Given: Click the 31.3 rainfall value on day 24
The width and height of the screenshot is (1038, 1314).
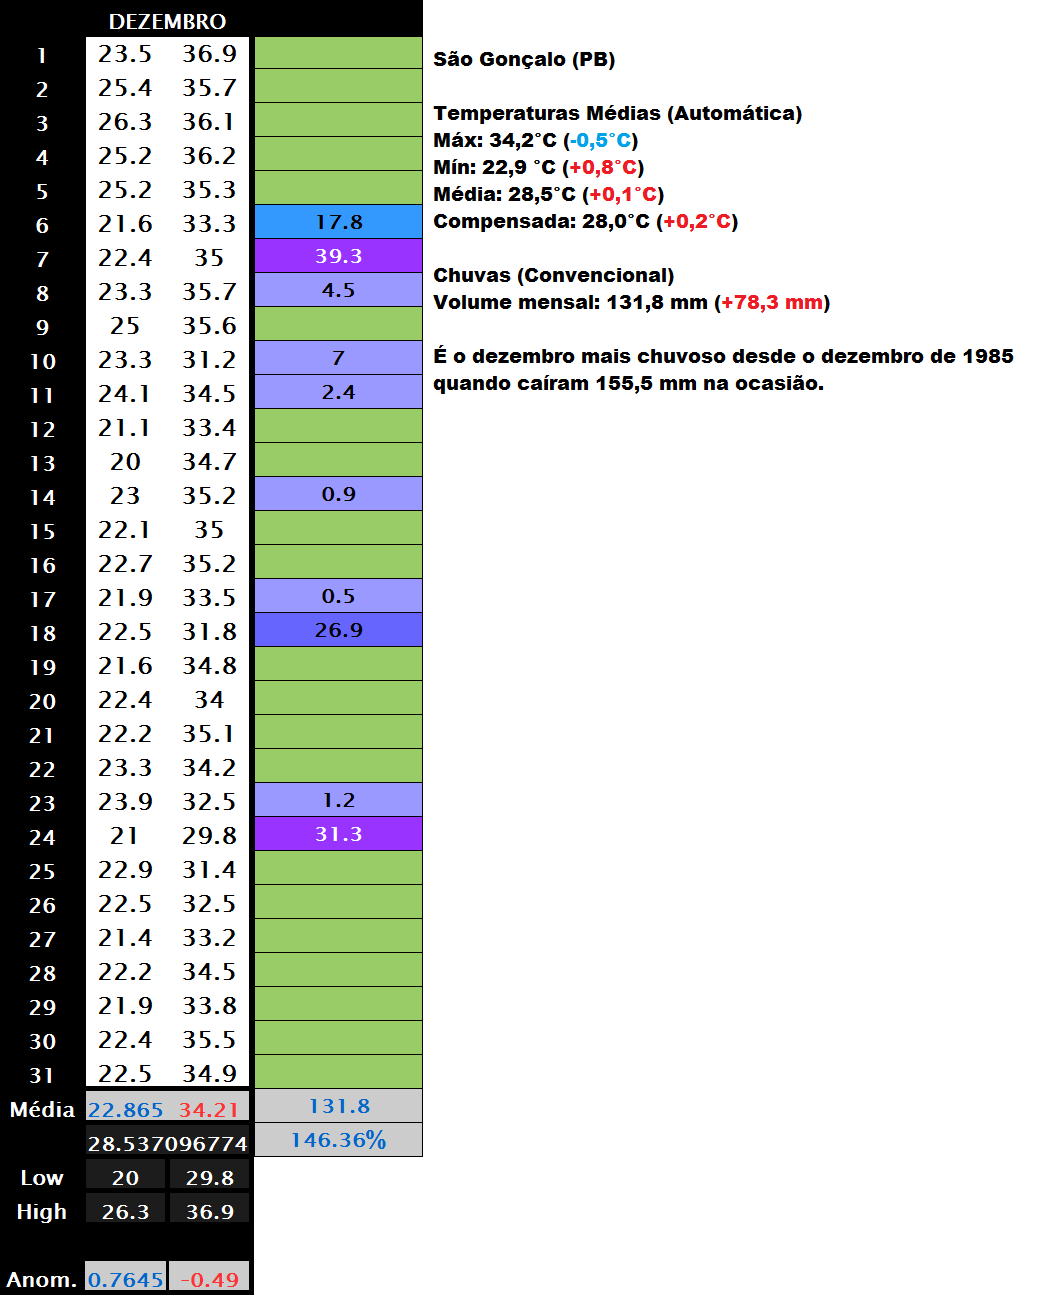Looking at the screenshot, I should point(338,834).
